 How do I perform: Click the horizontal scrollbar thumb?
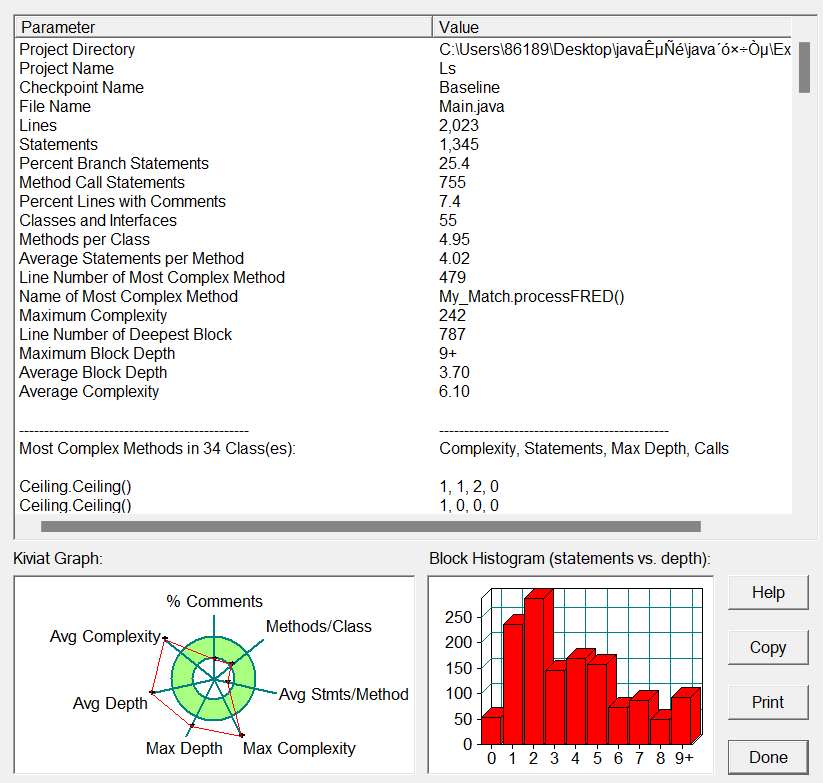(371, 526)
